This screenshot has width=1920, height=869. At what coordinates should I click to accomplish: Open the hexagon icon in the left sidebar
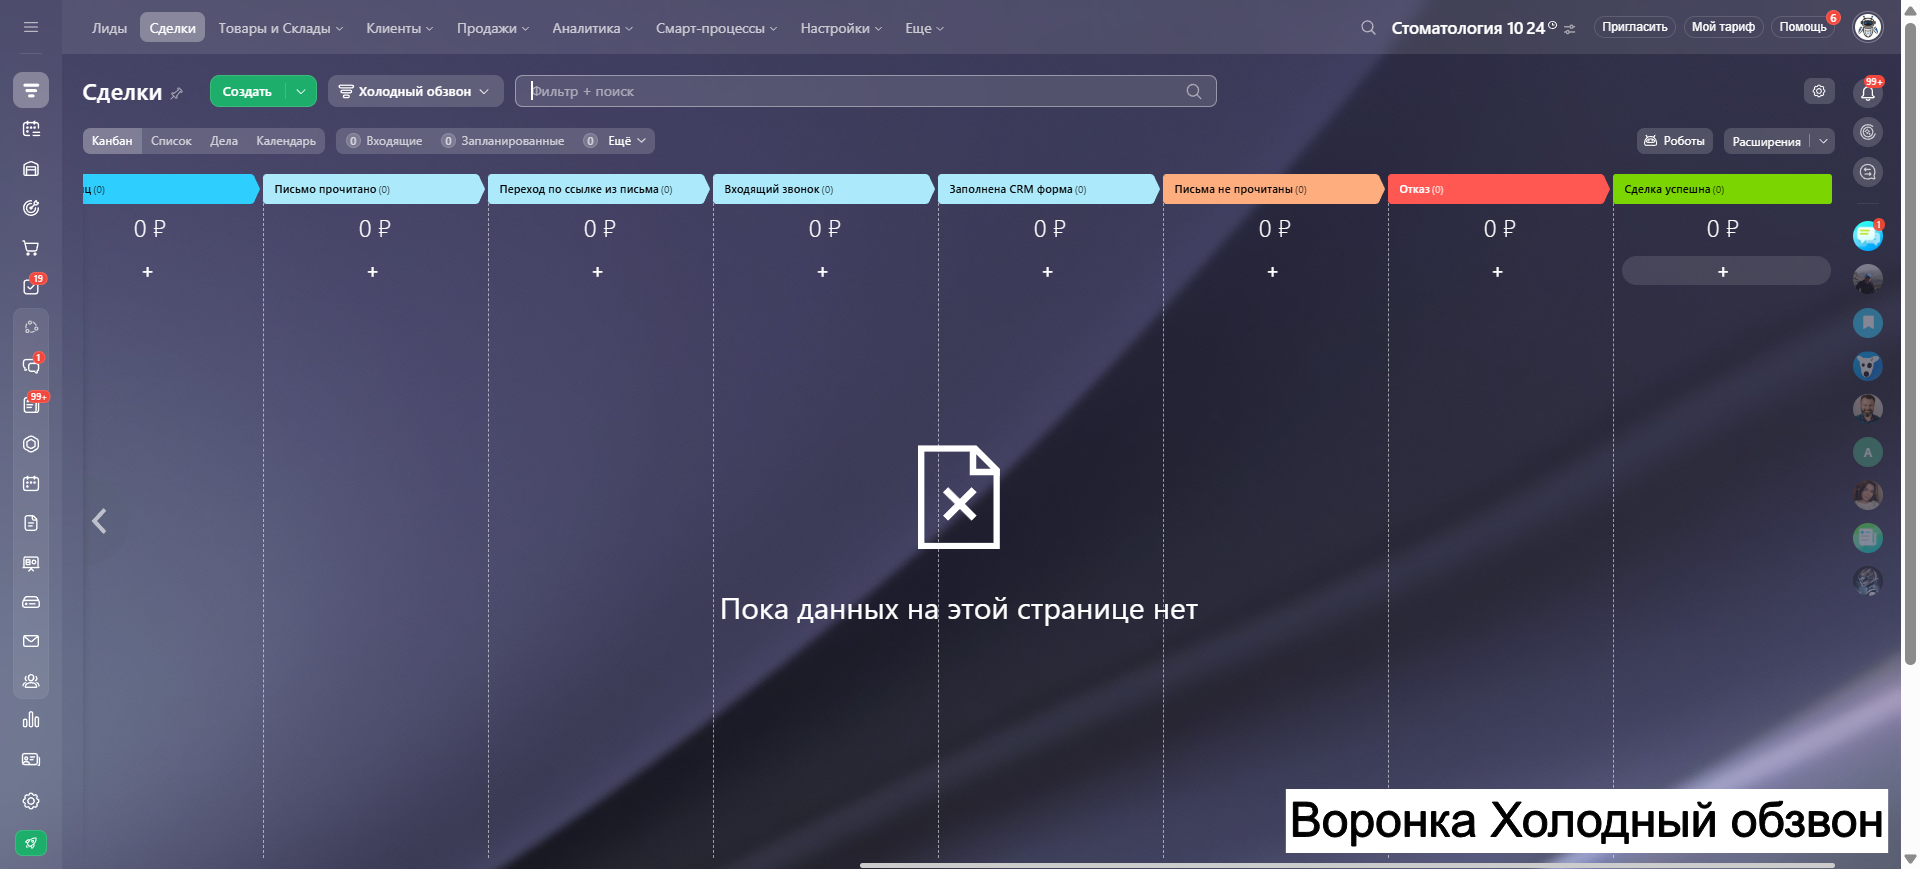tap(31, 444)
